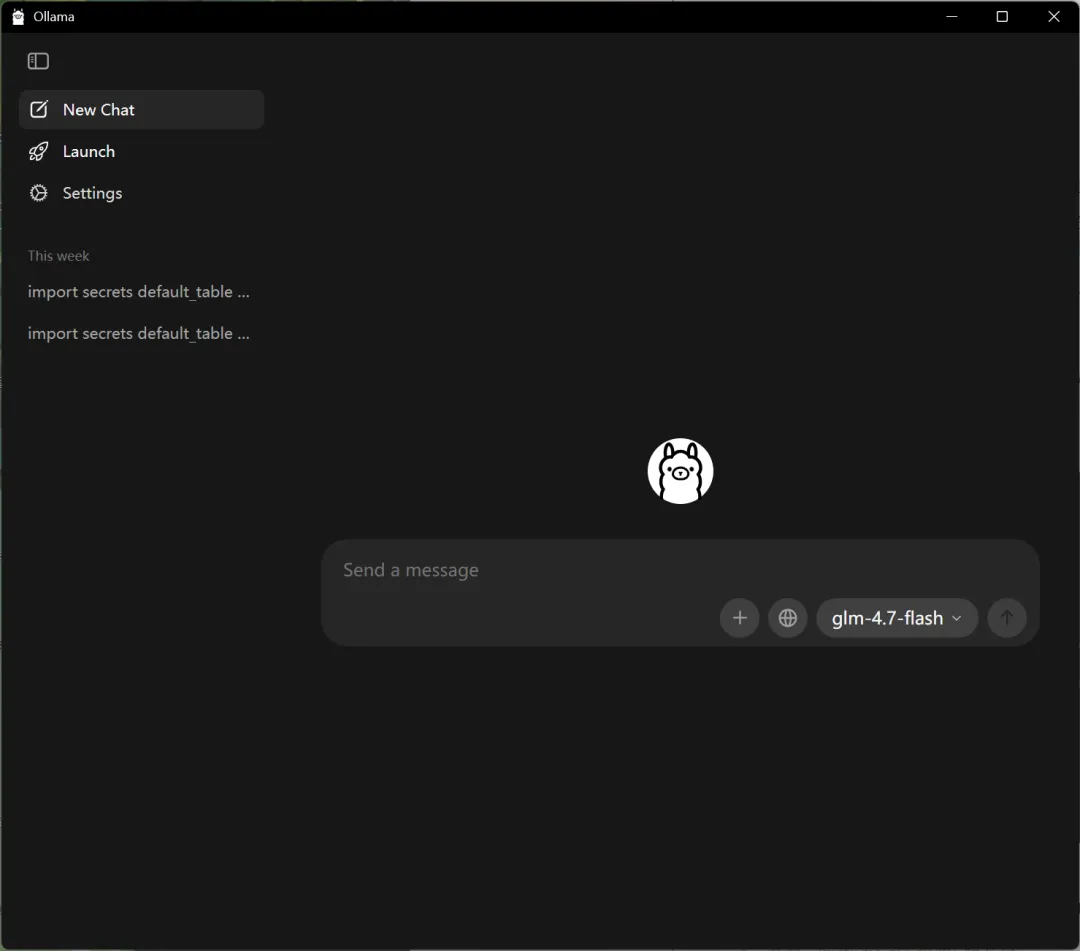This screenshot has height=951, width=1080.
Task: Toggle web search globe button
Action: (788, 618)
